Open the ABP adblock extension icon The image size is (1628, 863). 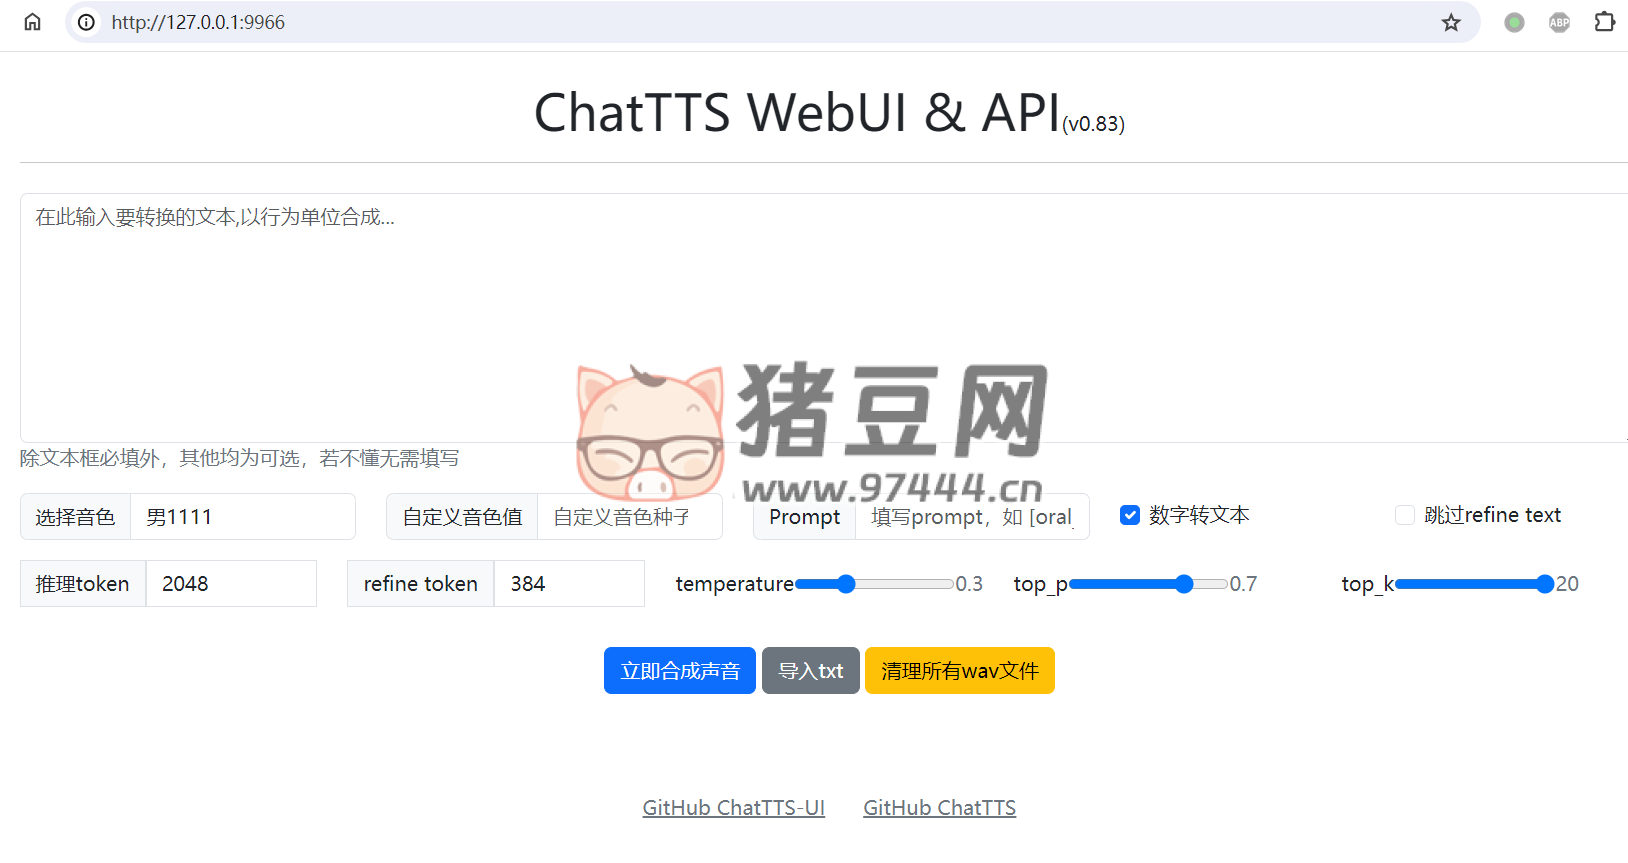(x=1559, y=22)
